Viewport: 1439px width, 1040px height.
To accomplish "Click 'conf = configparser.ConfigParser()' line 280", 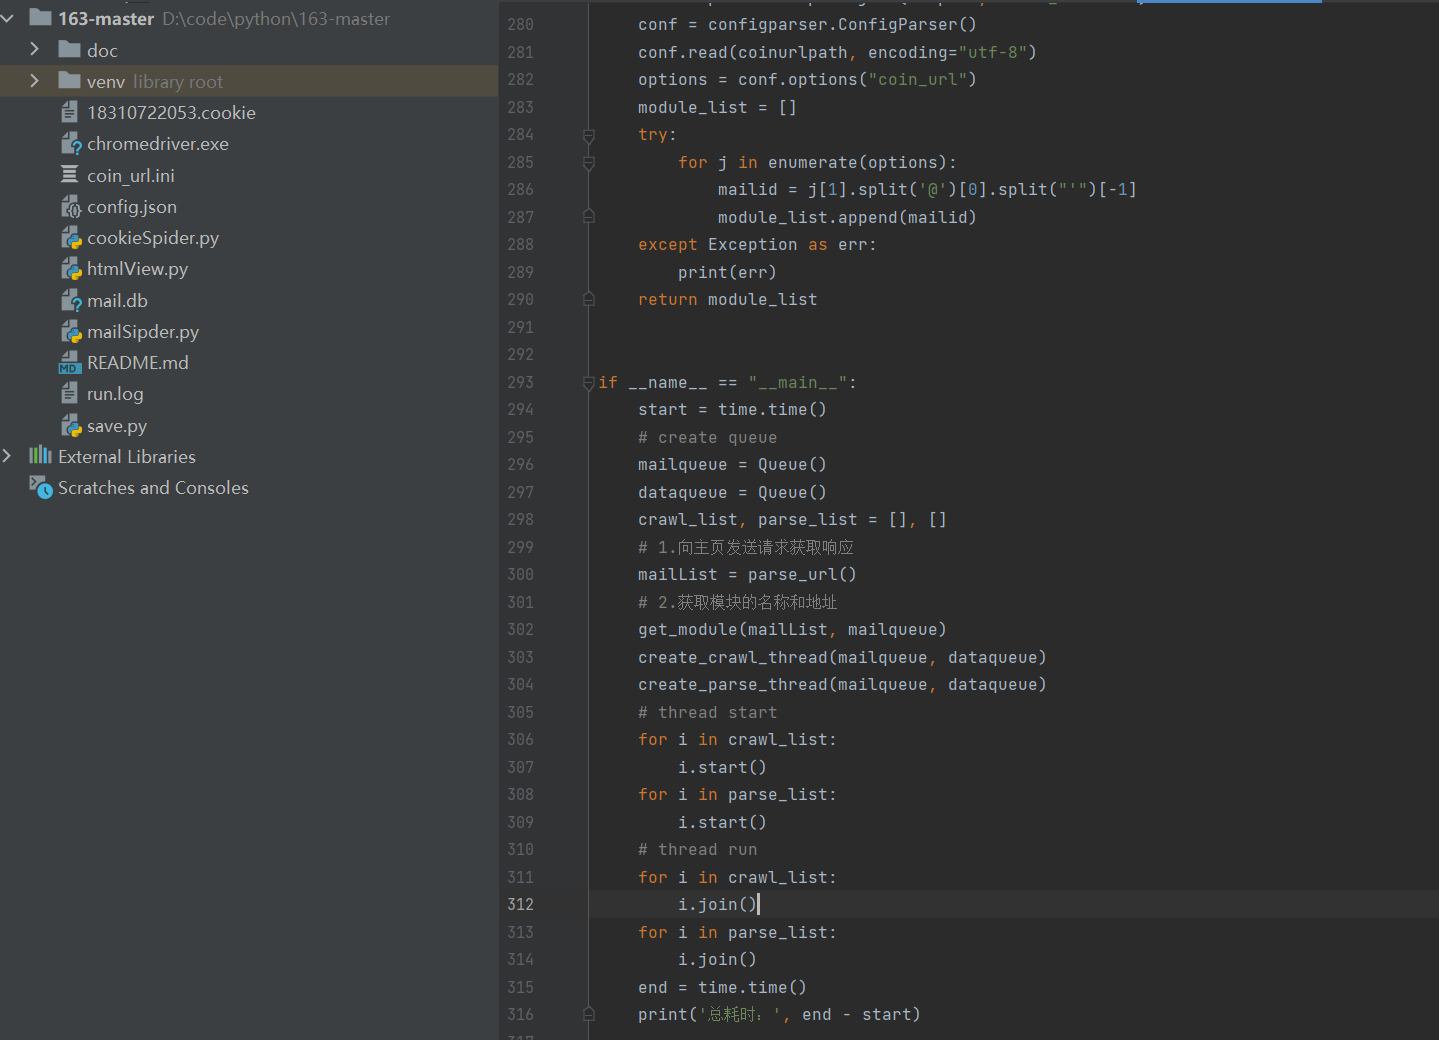I will [807, 25].
